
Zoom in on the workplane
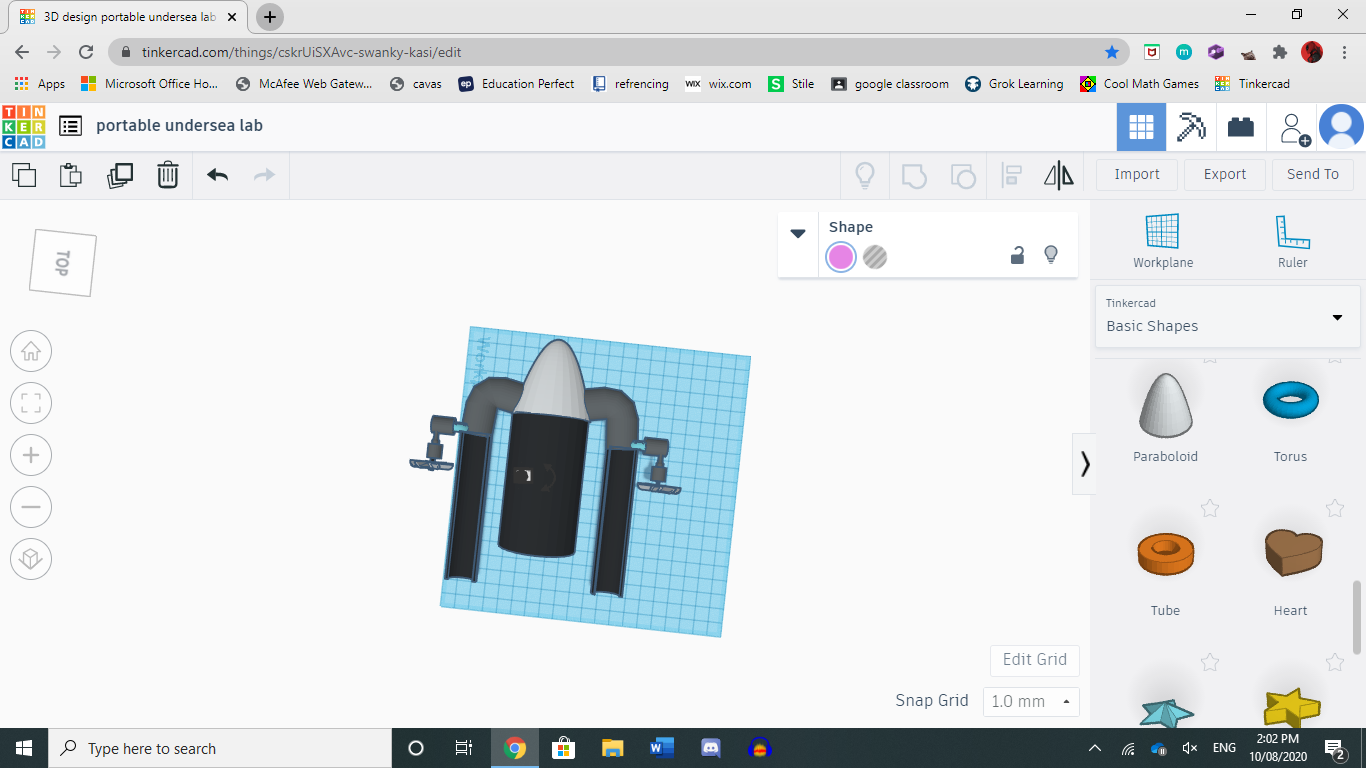(x=31, y=455)
